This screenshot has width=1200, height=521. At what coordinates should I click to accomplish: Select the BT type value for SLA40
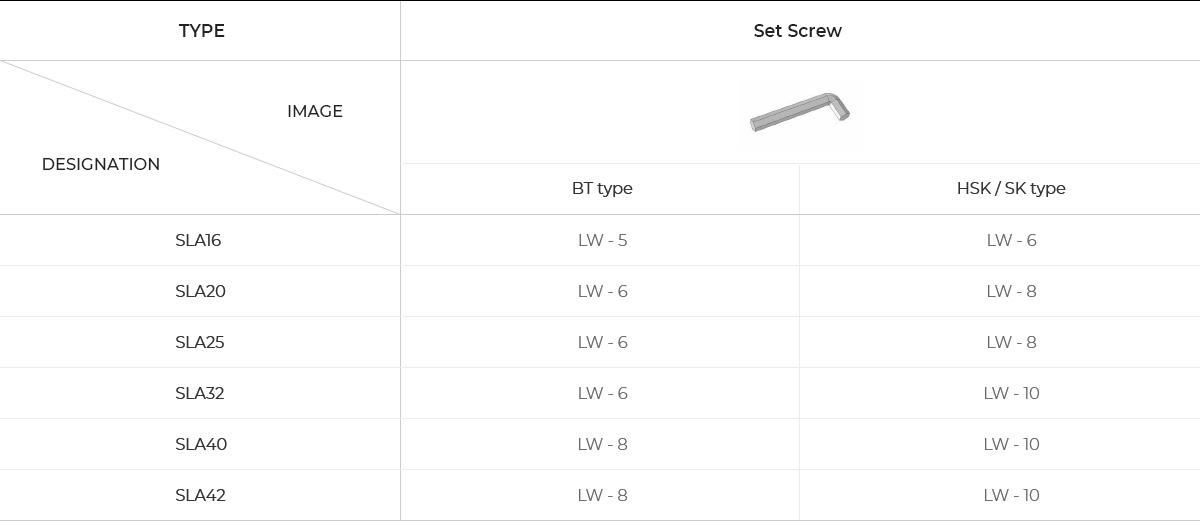coord(602,444)
